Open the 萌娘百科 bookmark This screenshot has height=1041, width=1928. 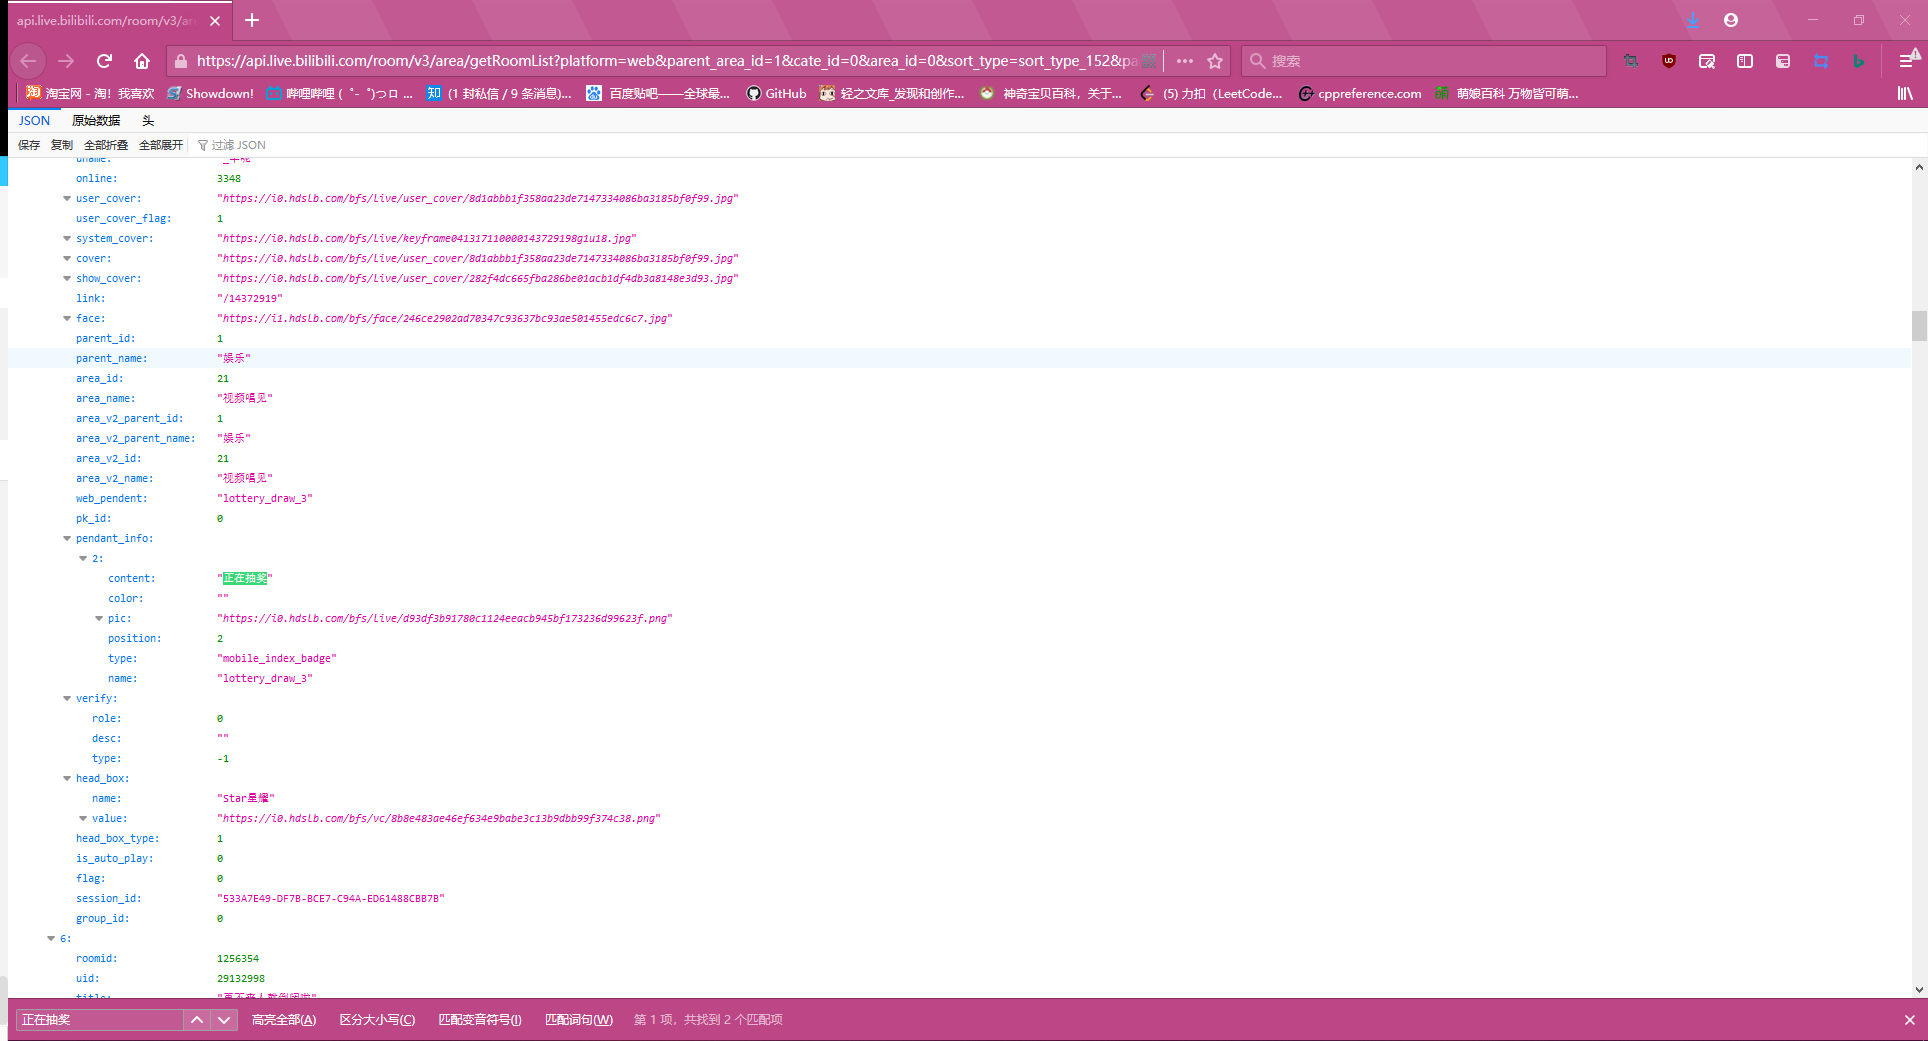tap(1506, 93)
